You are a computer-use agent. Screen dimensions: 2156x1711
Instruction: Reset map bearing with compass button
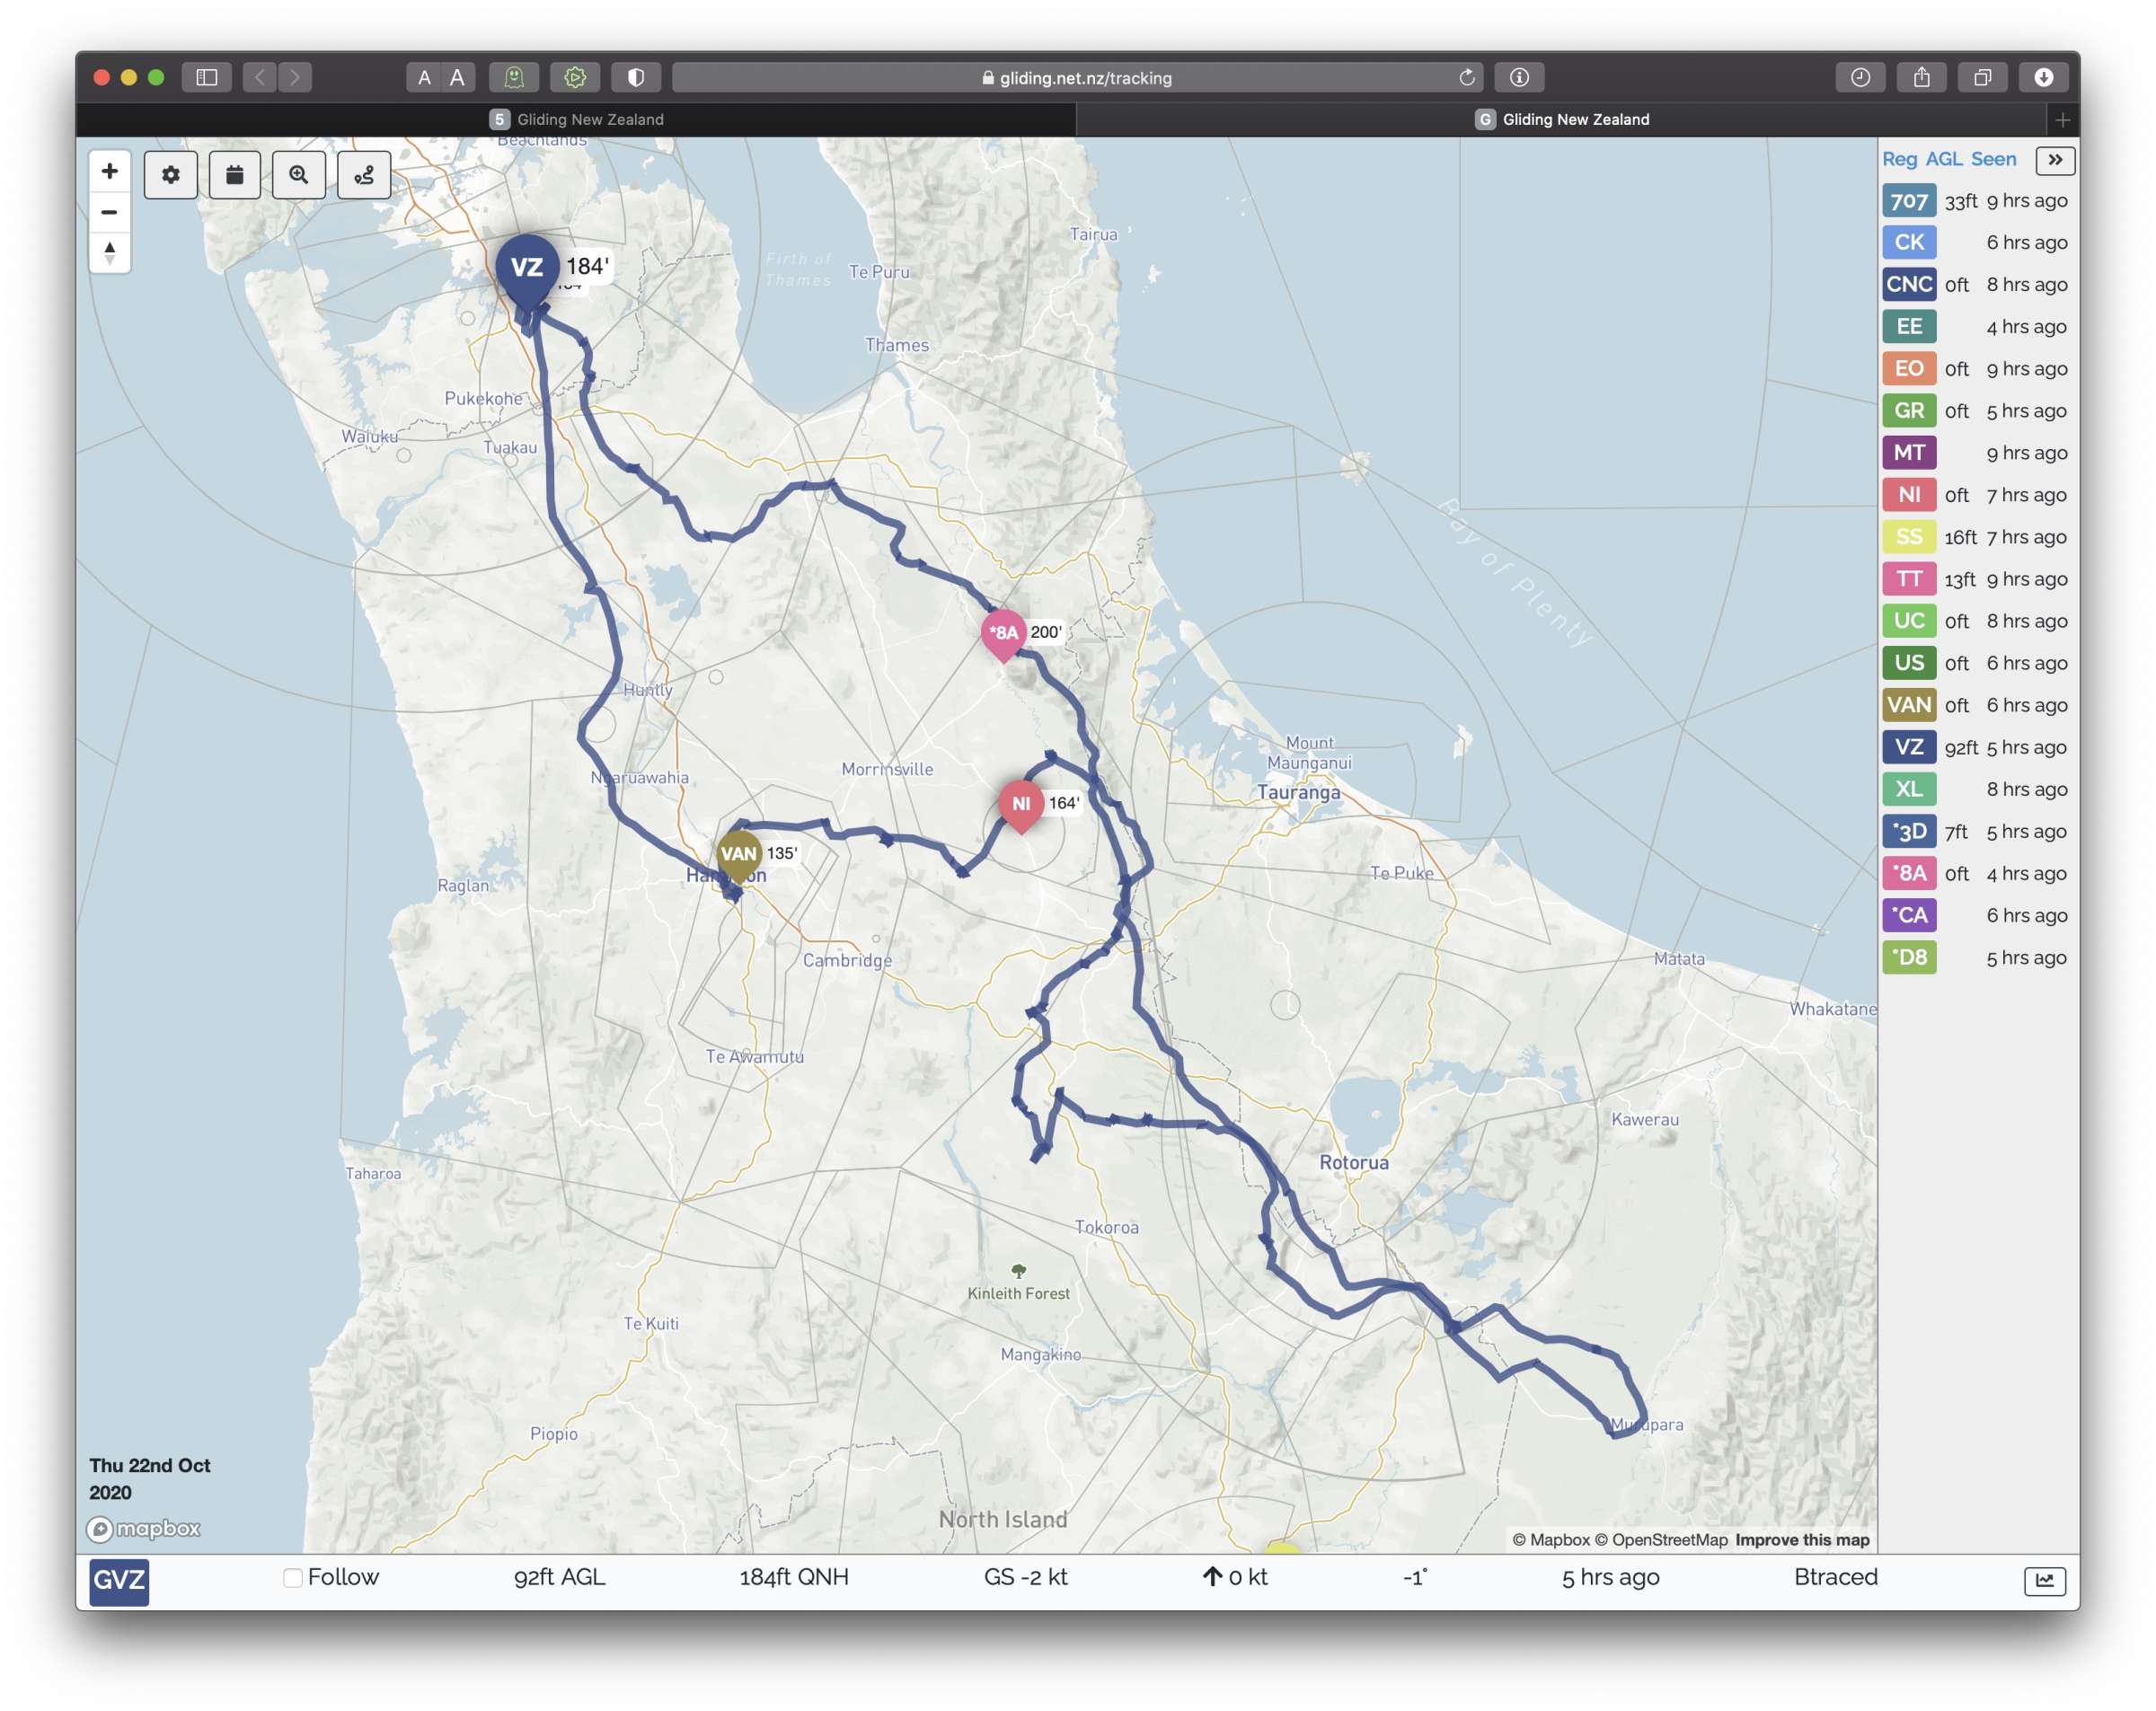(x=110, y=252)
